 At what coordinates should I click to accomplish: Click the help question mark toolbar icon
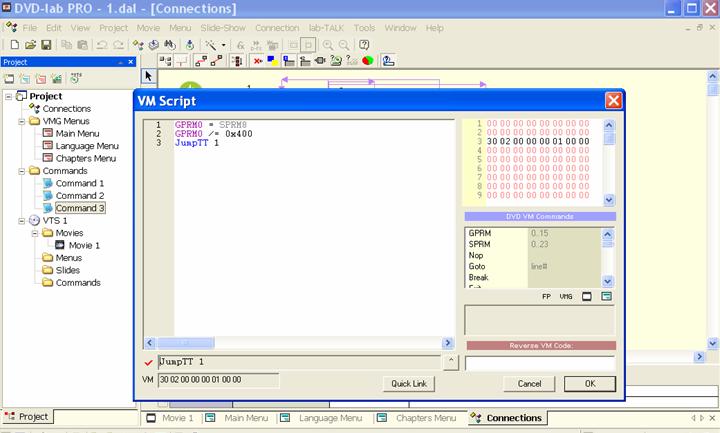(x=364, y=45)
